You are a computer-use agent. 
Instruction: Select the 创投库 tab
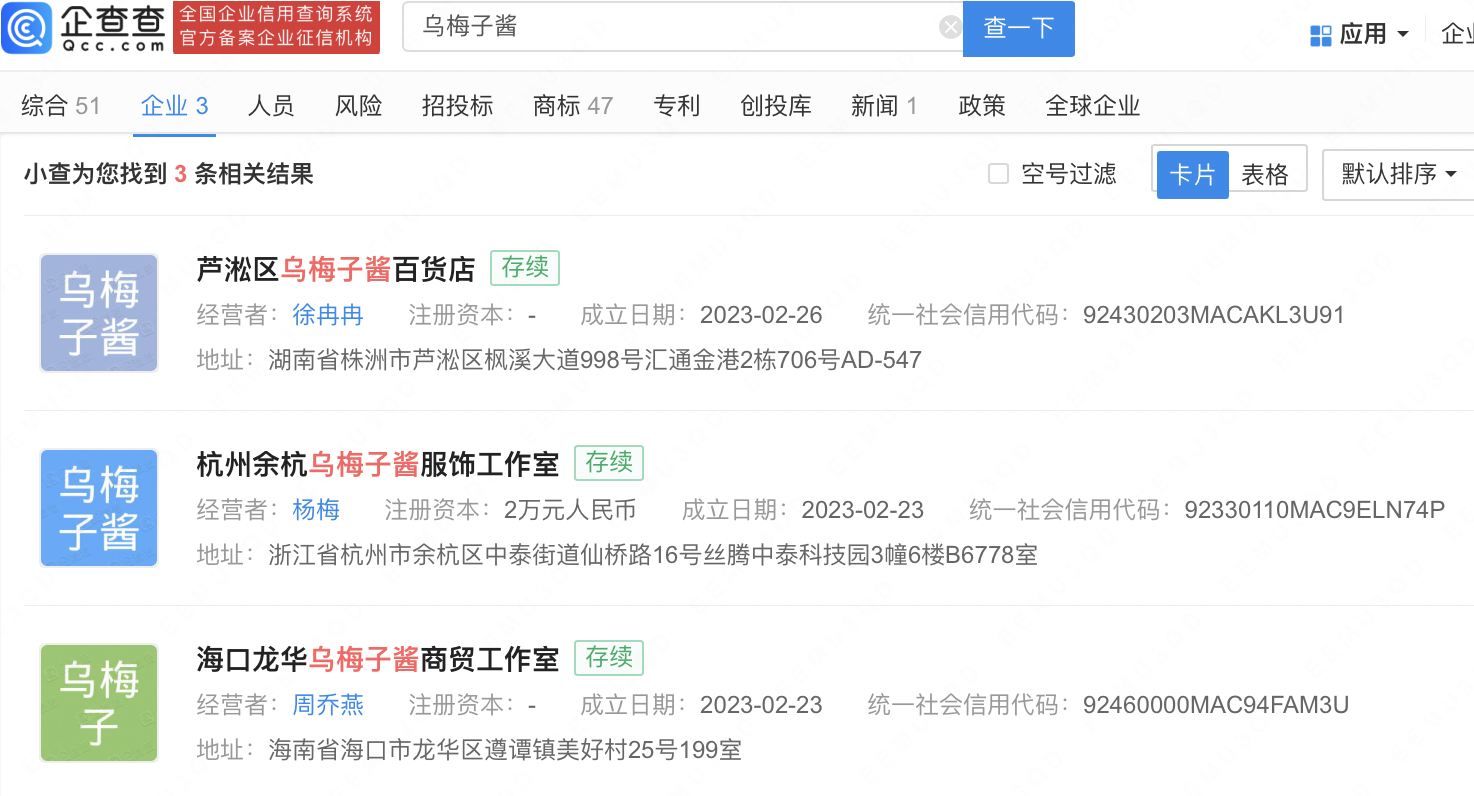click(x=776, y=106)
